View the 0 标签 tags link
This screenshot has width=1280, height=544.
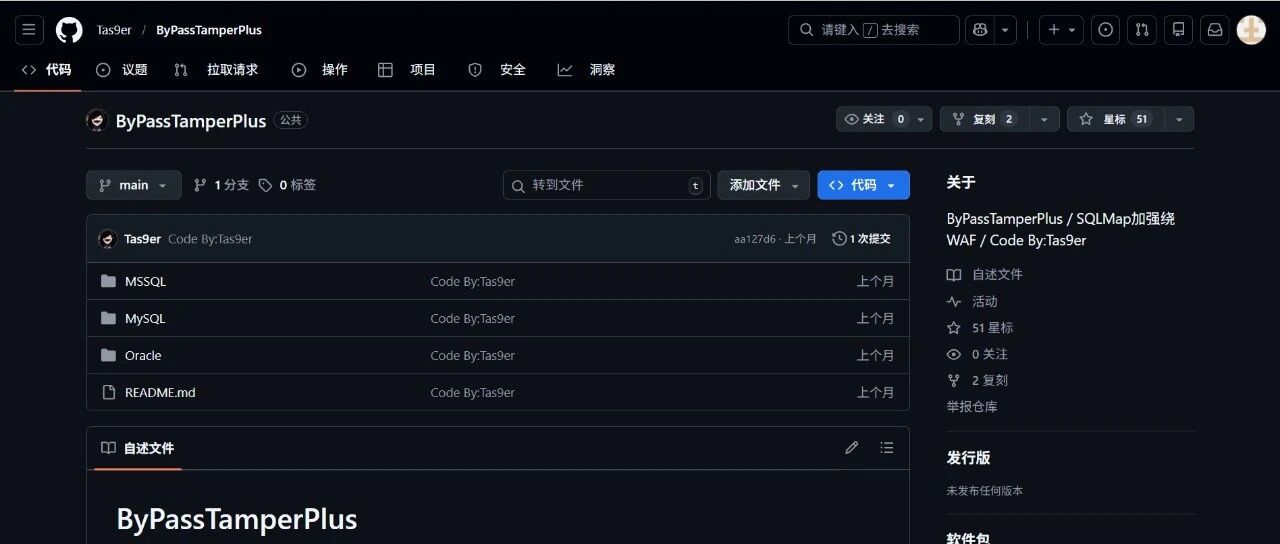pos(287,185)
